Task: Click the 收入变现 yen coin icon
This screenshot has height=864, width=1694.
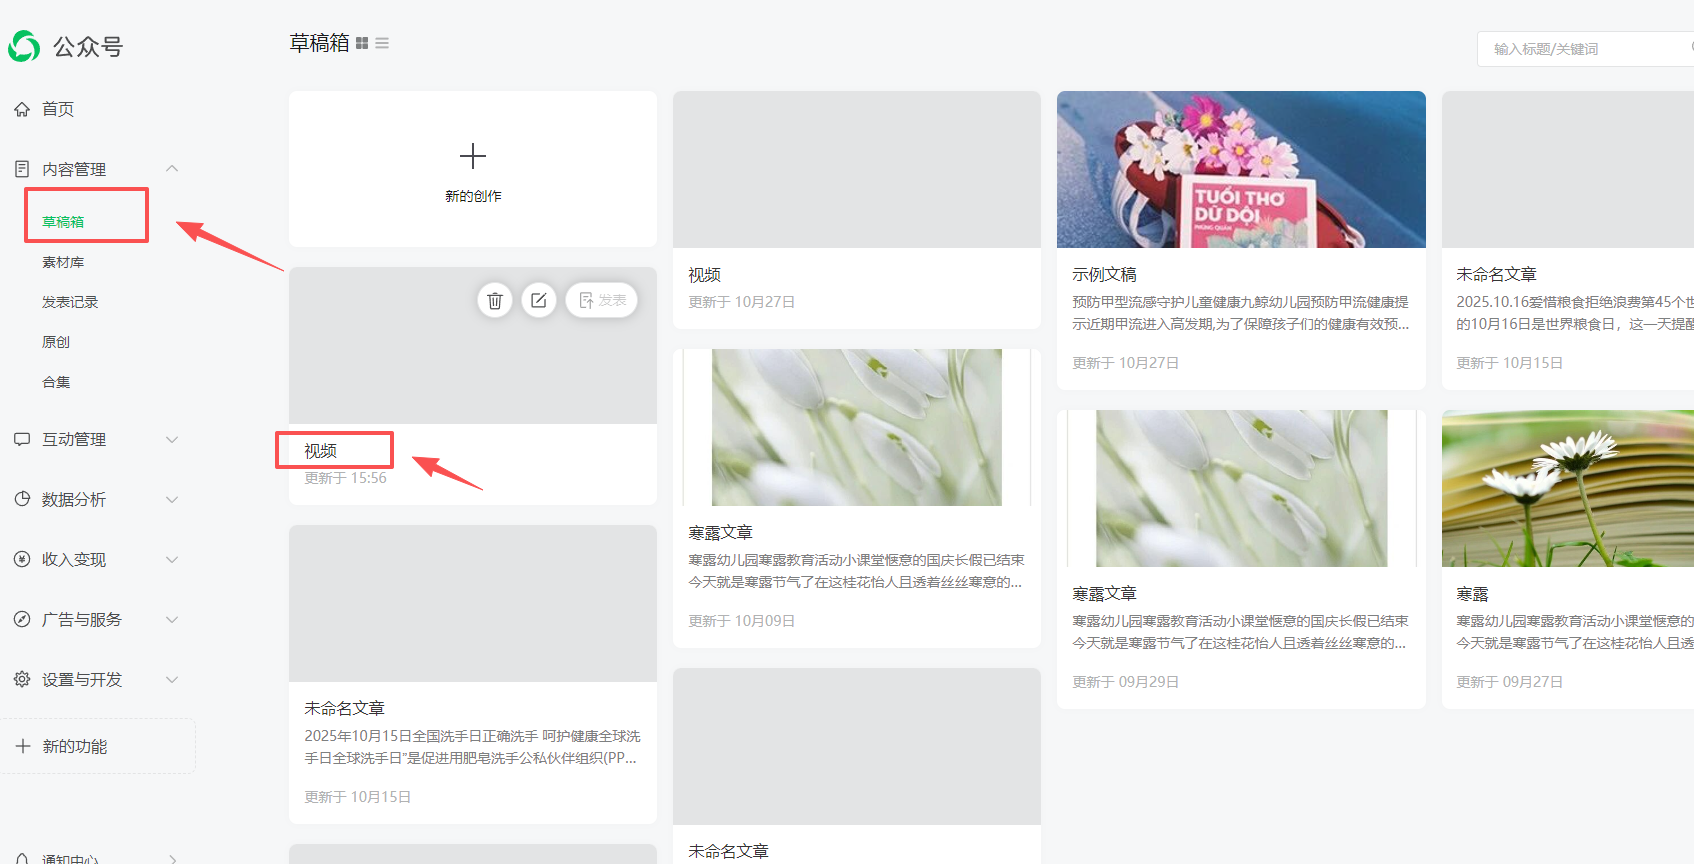Action: coord(22,559)
